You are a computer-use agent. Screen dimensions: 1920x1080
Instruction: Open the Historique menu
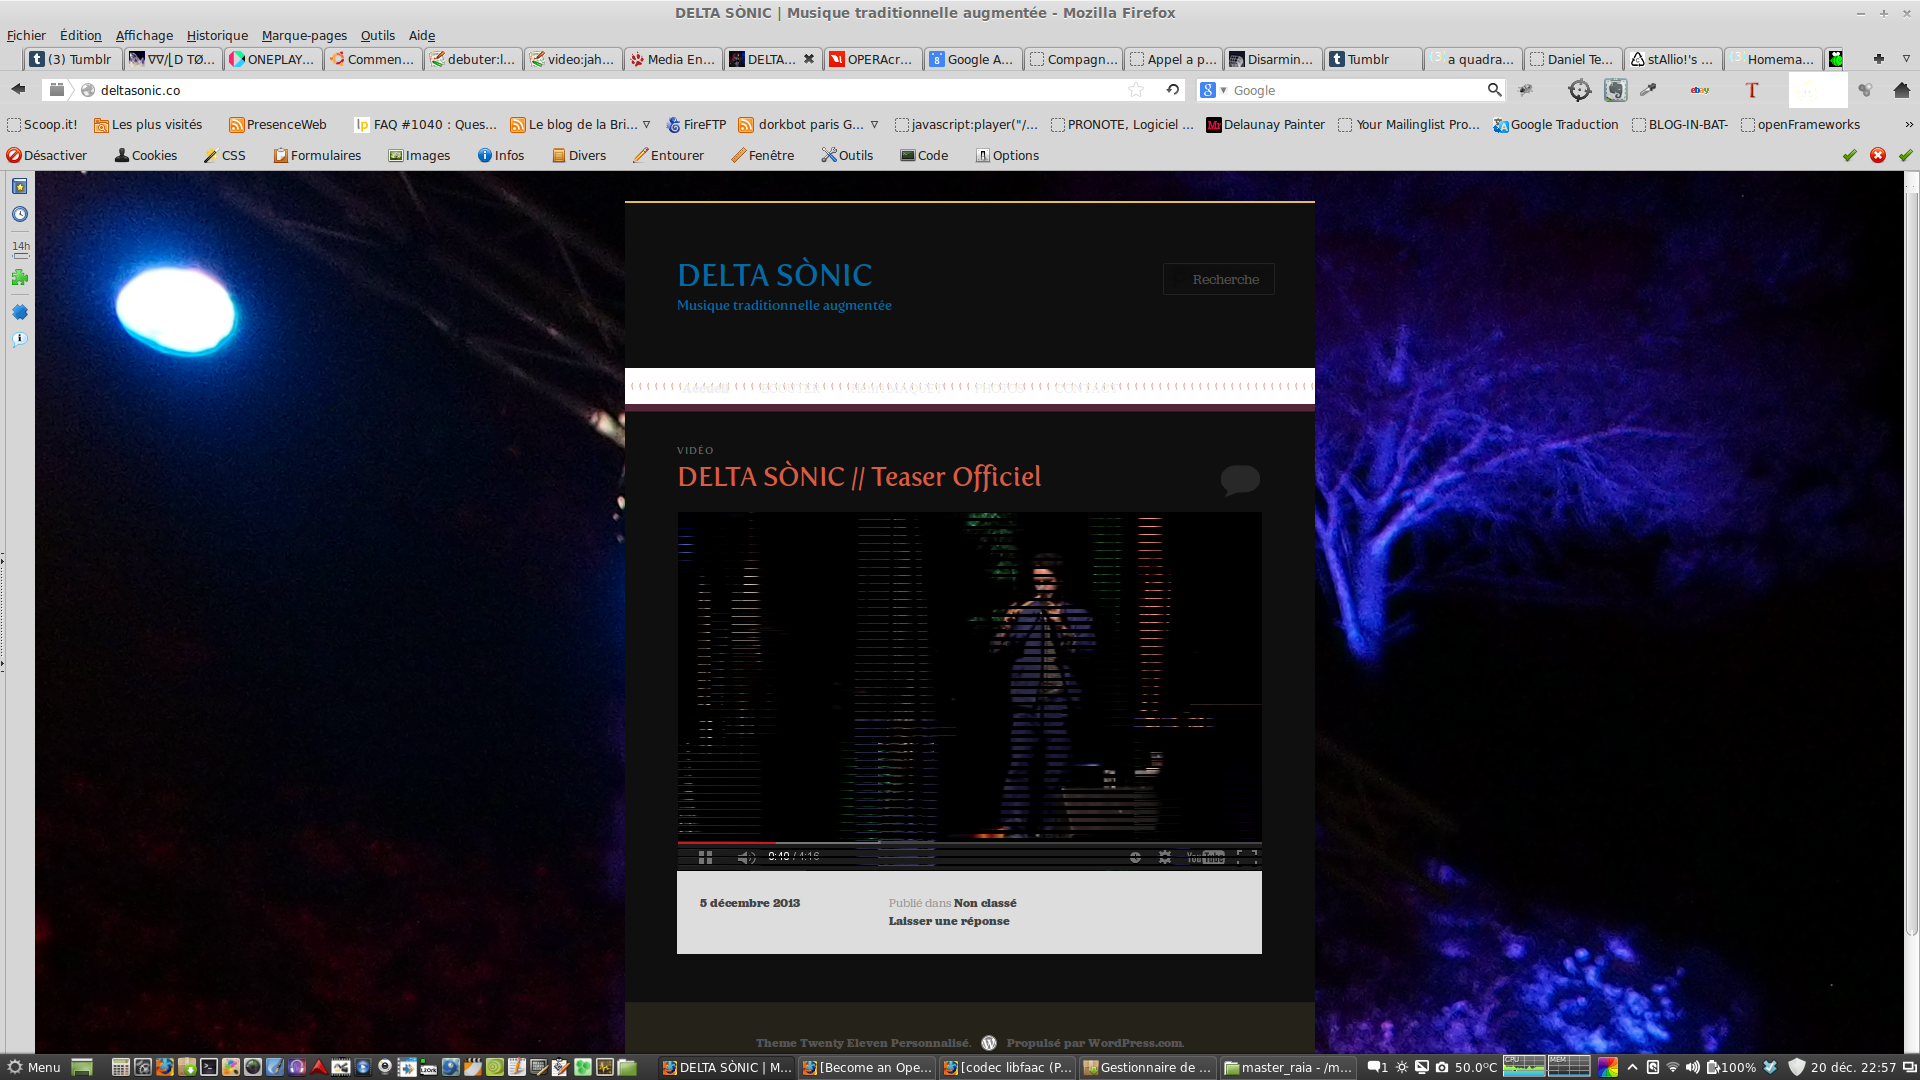(217, 35)
